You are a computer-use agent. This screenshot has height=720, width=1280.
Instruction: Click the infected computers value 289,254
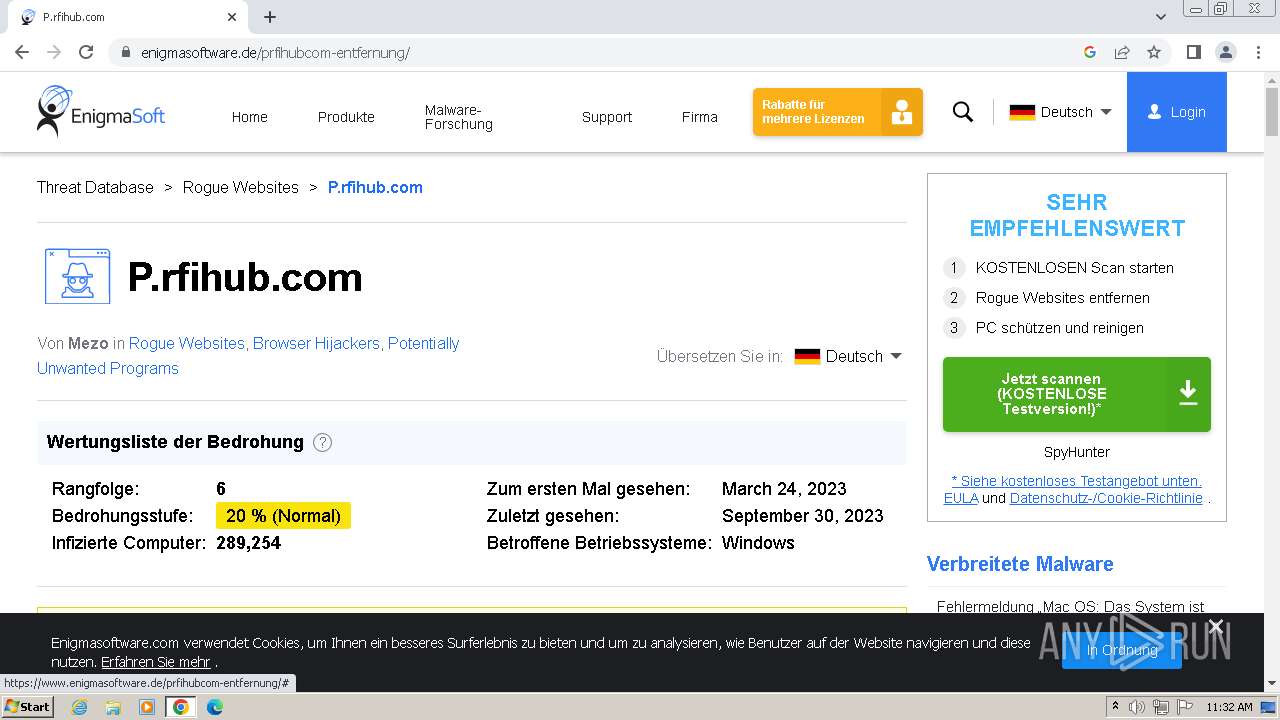coord(248,543)
